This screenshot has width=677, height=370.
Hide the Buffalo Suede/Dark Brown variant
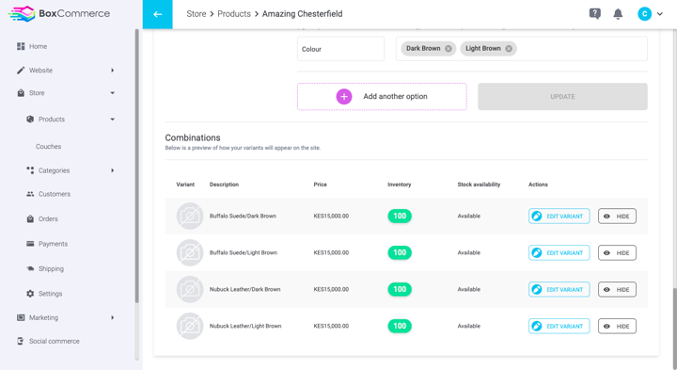[x=617, y=216]
